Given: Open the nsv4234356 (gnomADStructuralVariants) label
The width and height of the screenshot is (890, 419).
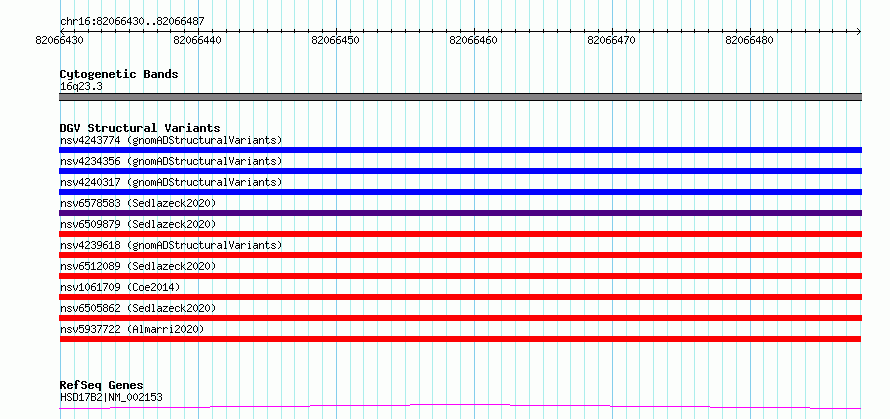Looking at the screenshot, I should [171, 161].
